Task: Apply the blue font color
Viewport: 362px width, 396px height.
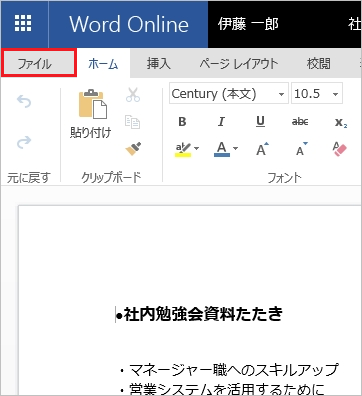Action: (222, 149)
